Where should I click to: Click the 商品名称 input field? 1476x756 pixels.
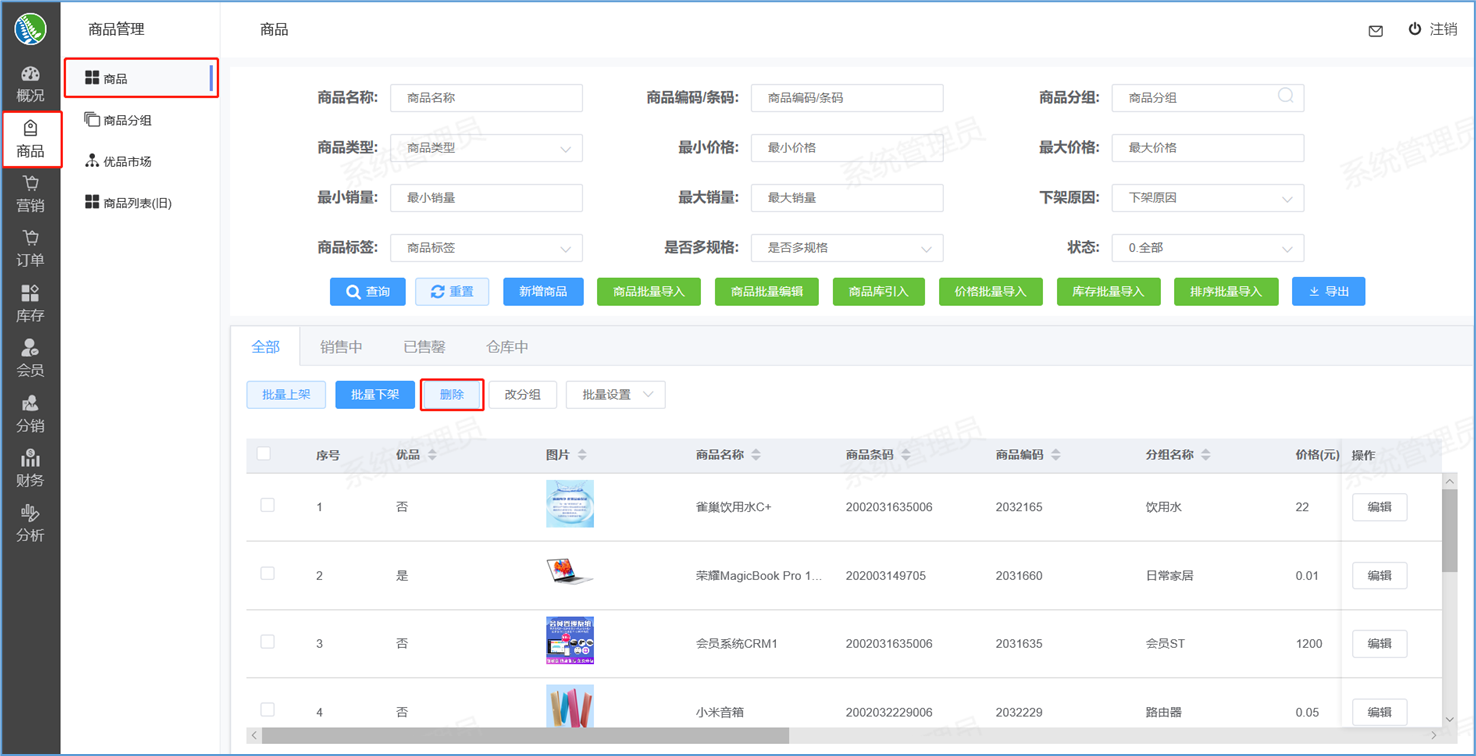tap(486, 98)
